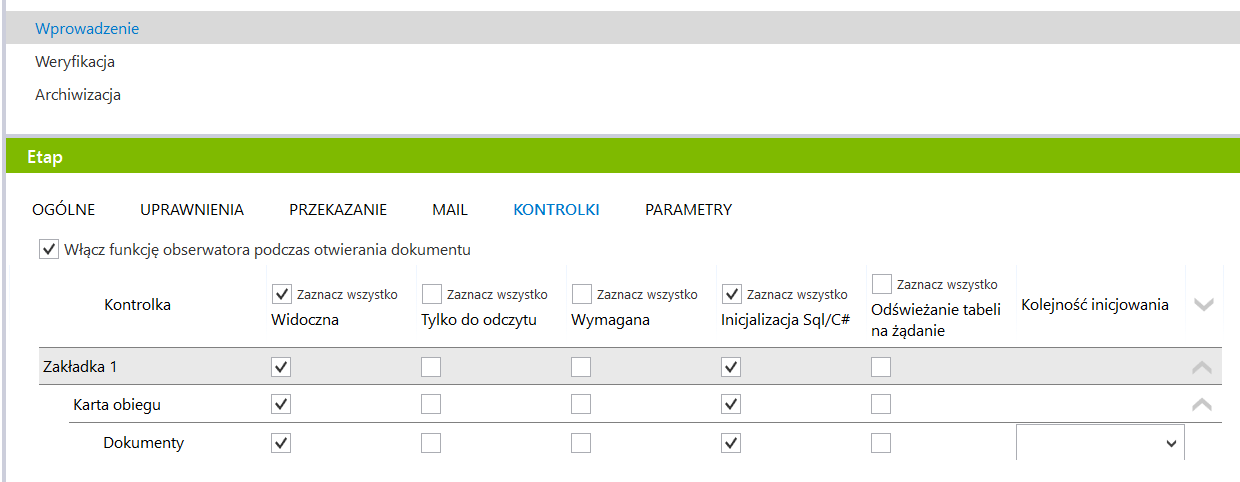Viewport: 1240px width, 482px height.
Task: Collapse the Zakładka 1 row chevron
Action: [x=1203, y=367]
